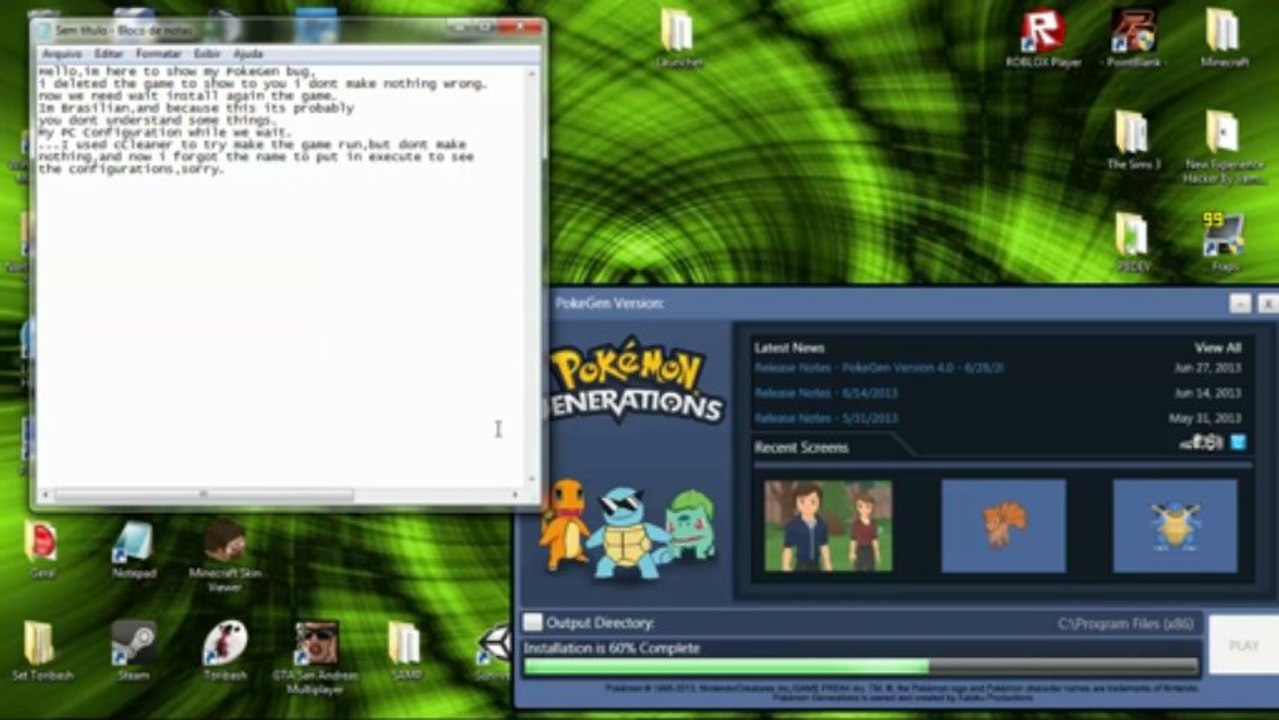The width and height of the screenshot is (1279, 720).
Task: Open the Arquivo menu in Notepad
Action: tap(62, 53)
